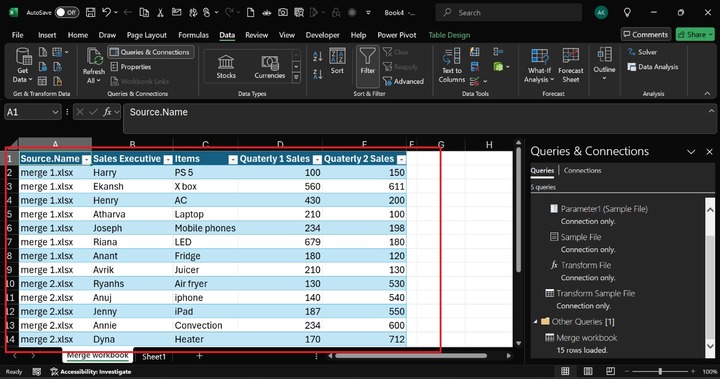This screenshot has width=720, height=379.
Task: Open the Sort dialog button
Action: point(337,61)
